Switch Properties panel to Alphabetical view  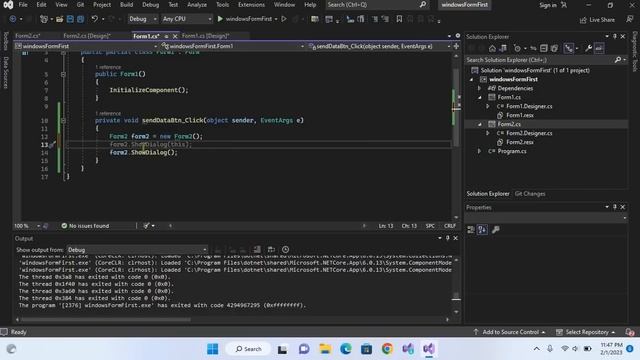coord(482,230)
